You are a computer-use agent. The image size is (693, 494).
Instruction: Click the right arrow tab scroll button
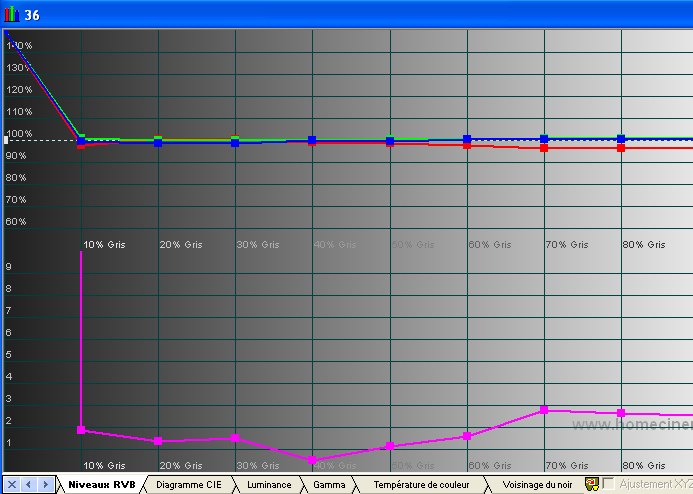[x=46, y=484]
